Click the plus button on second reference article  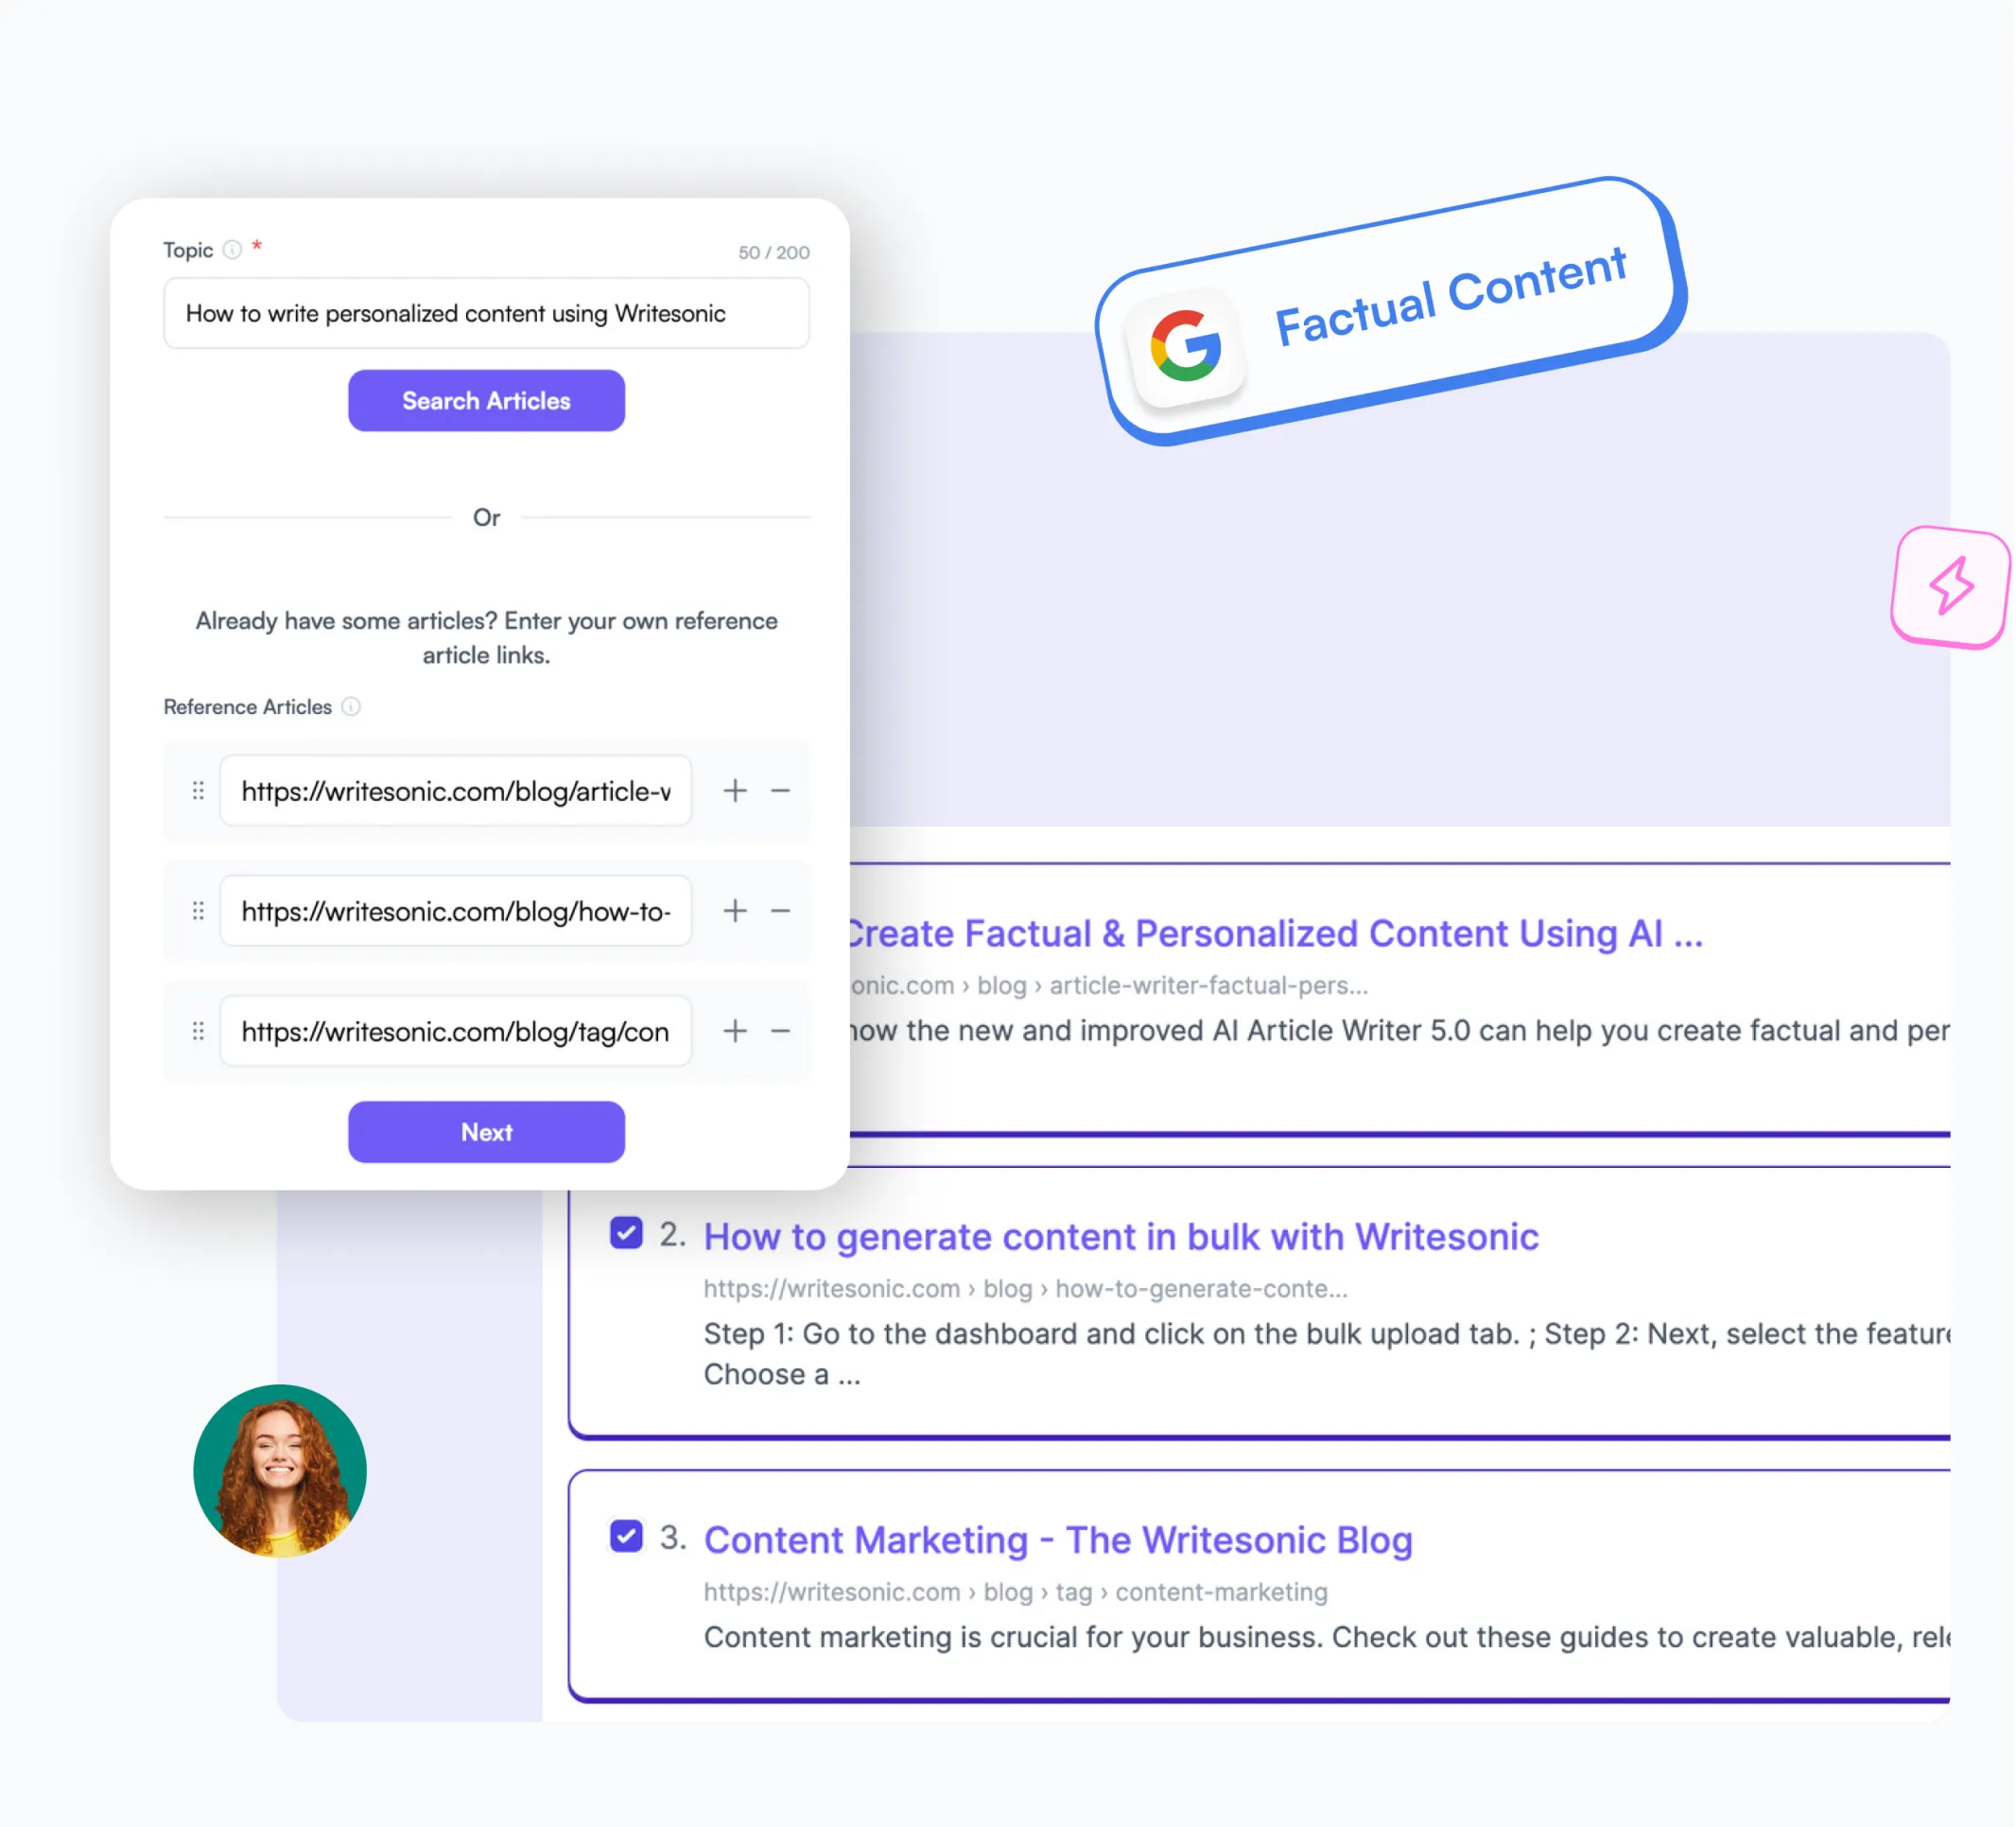tap(734, 912)
